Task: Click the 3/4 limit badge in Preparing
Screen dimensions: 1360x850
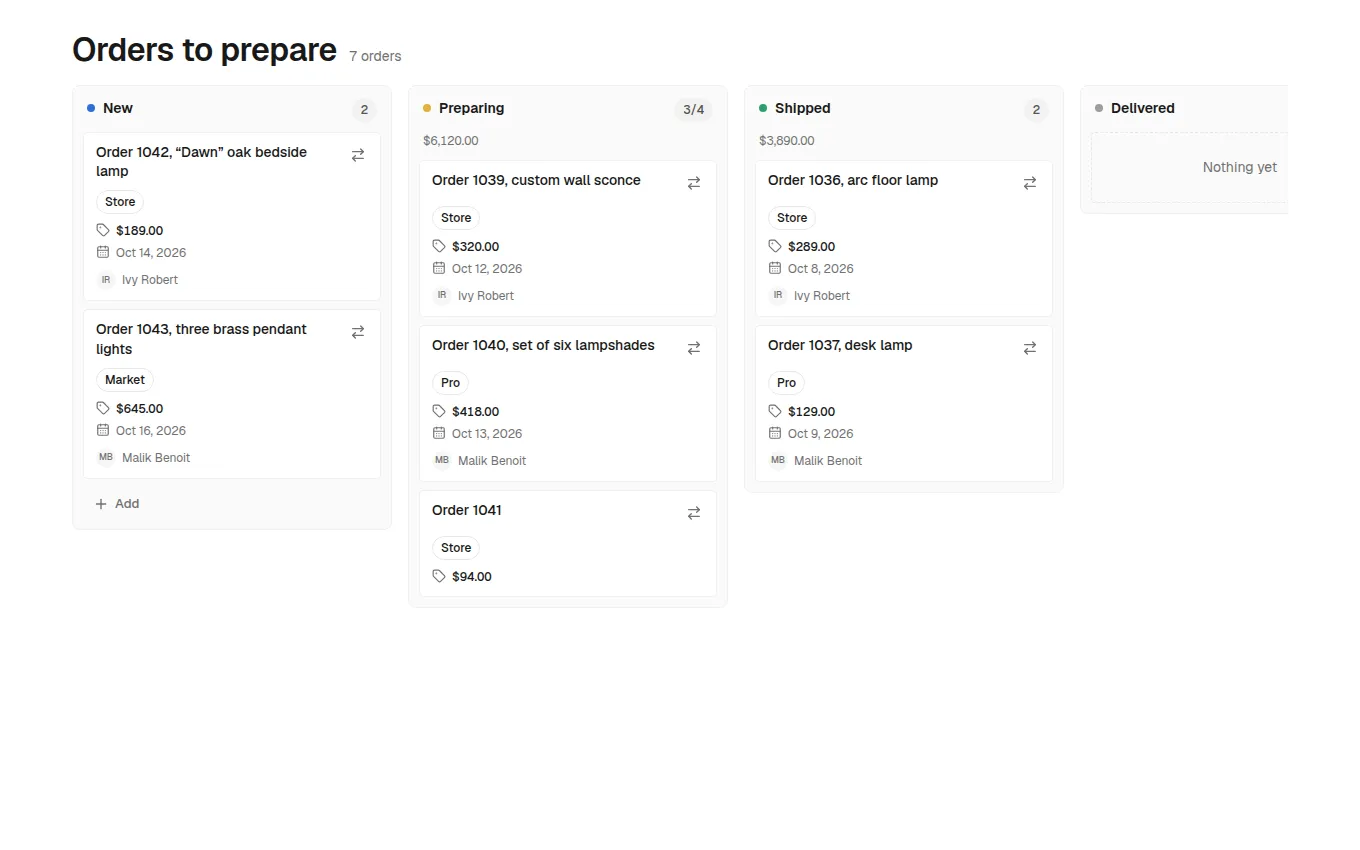Action: (694, 110)
